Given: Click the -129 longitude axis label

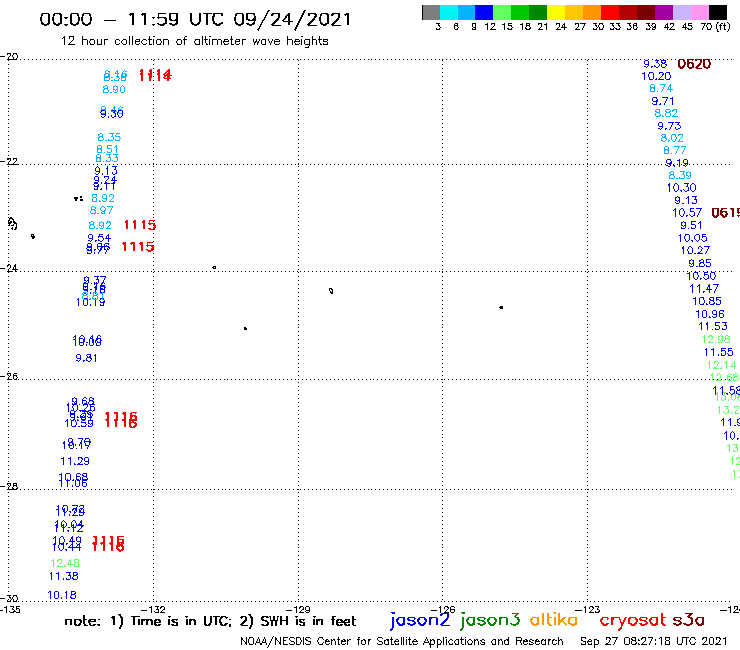Looking at the screenshot, I should tap(299, 609).
